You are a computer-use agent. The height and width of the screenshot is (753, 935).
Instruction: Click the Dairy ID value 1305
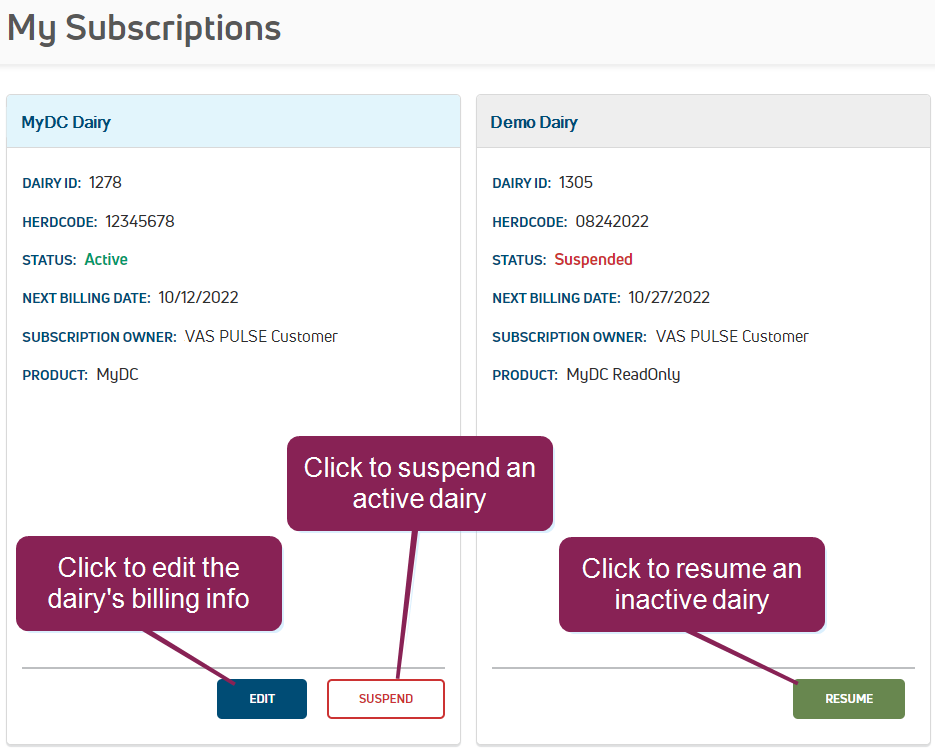pyautogui.click(x=575, y=183)
